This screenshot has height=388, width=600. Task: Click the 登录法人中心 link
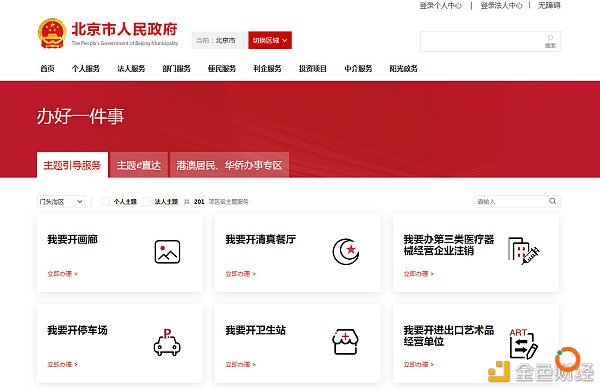click(x=501, y=5)
